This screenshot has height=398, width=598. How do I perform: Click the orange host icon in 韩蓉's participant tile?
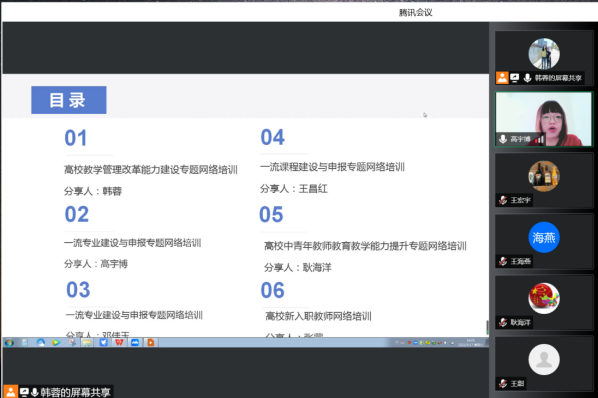pyautogui.click(x=502, y=78)
